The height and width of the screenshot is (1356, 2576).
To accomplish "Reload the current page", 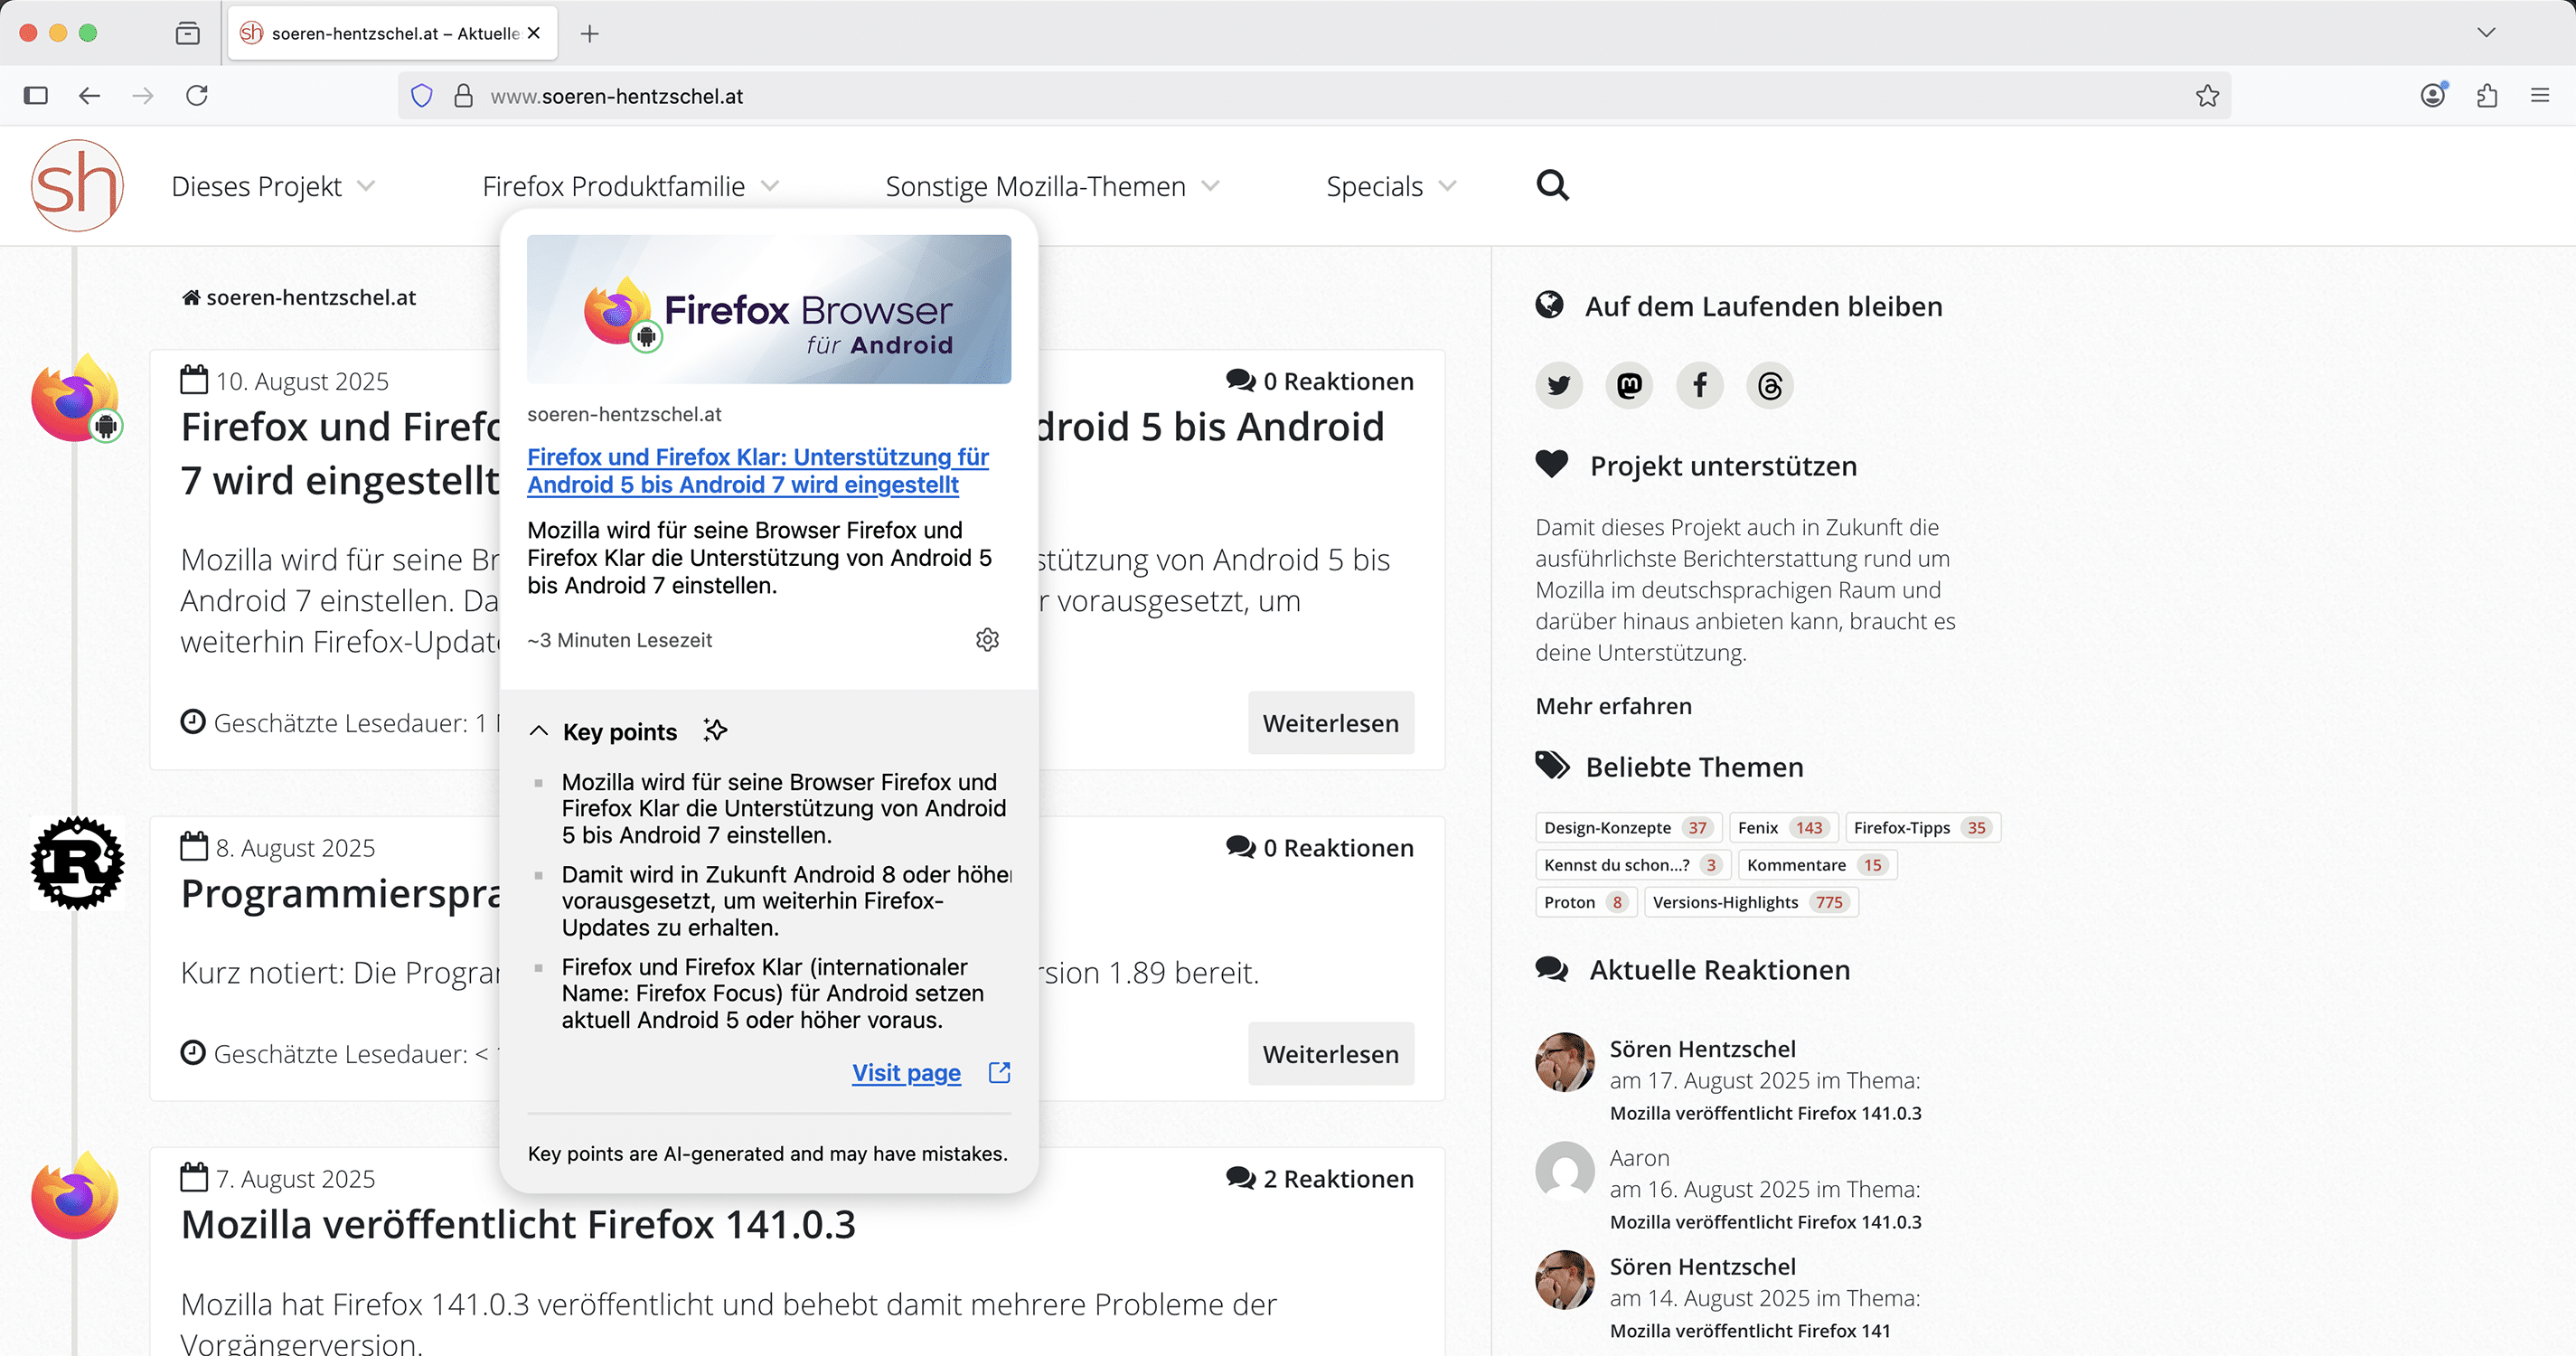I will click(x=197, y=95).
